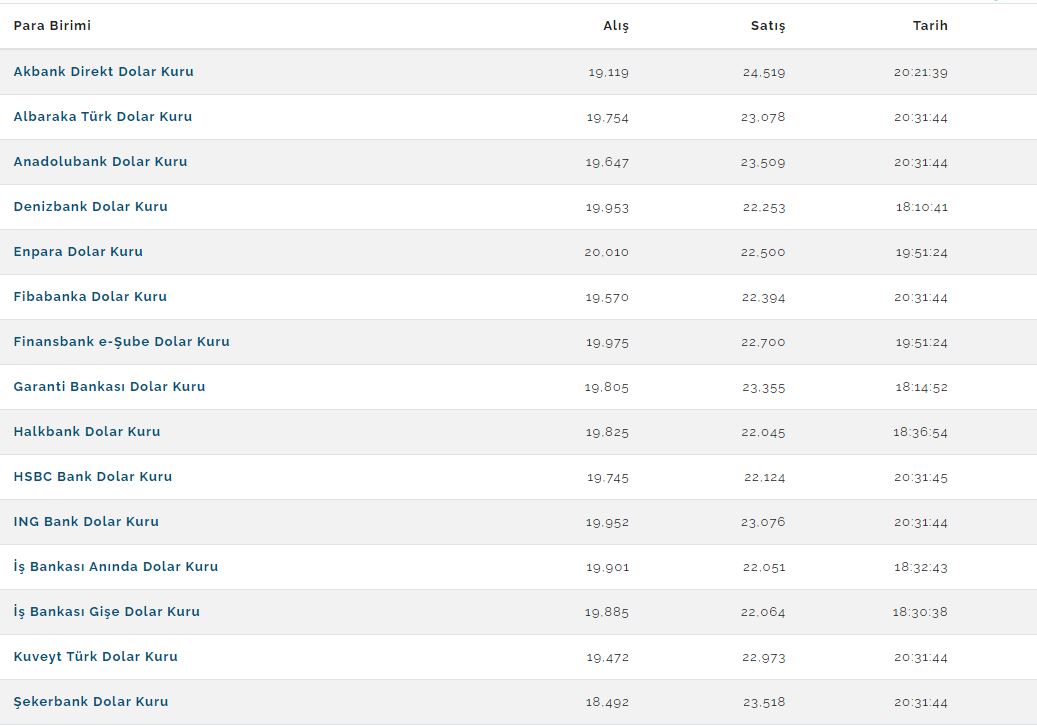Click the Satış column header
The height and width of the screenshot is (726, 1037).
coord(768,26)
